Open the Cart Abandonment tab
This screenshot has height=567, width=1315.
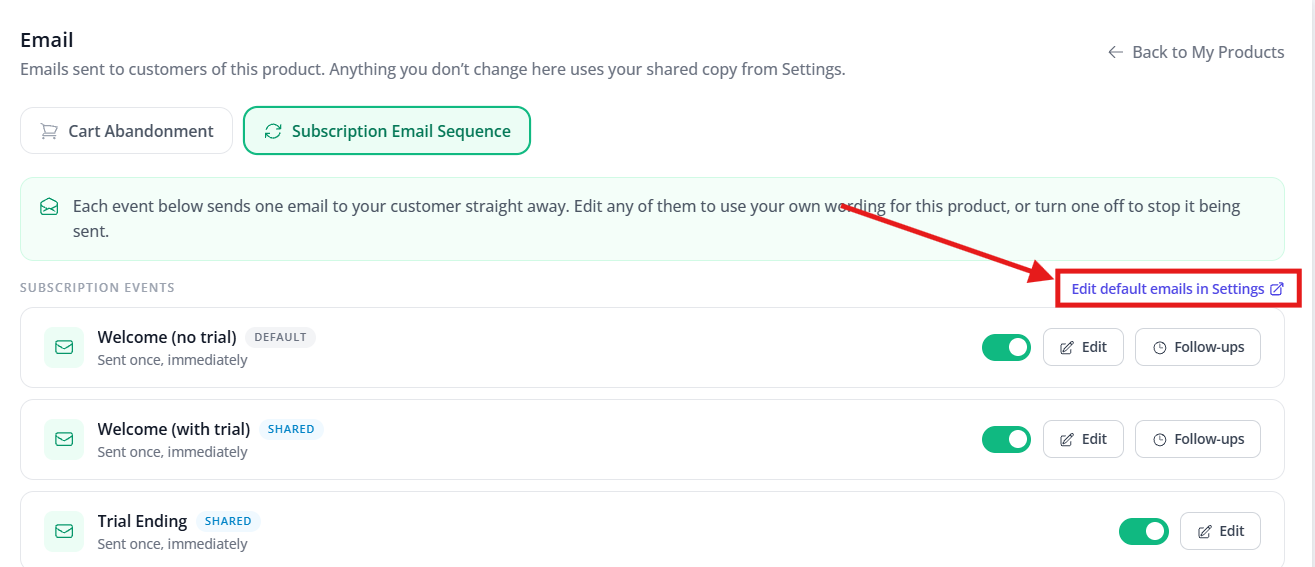pos(126,131)
